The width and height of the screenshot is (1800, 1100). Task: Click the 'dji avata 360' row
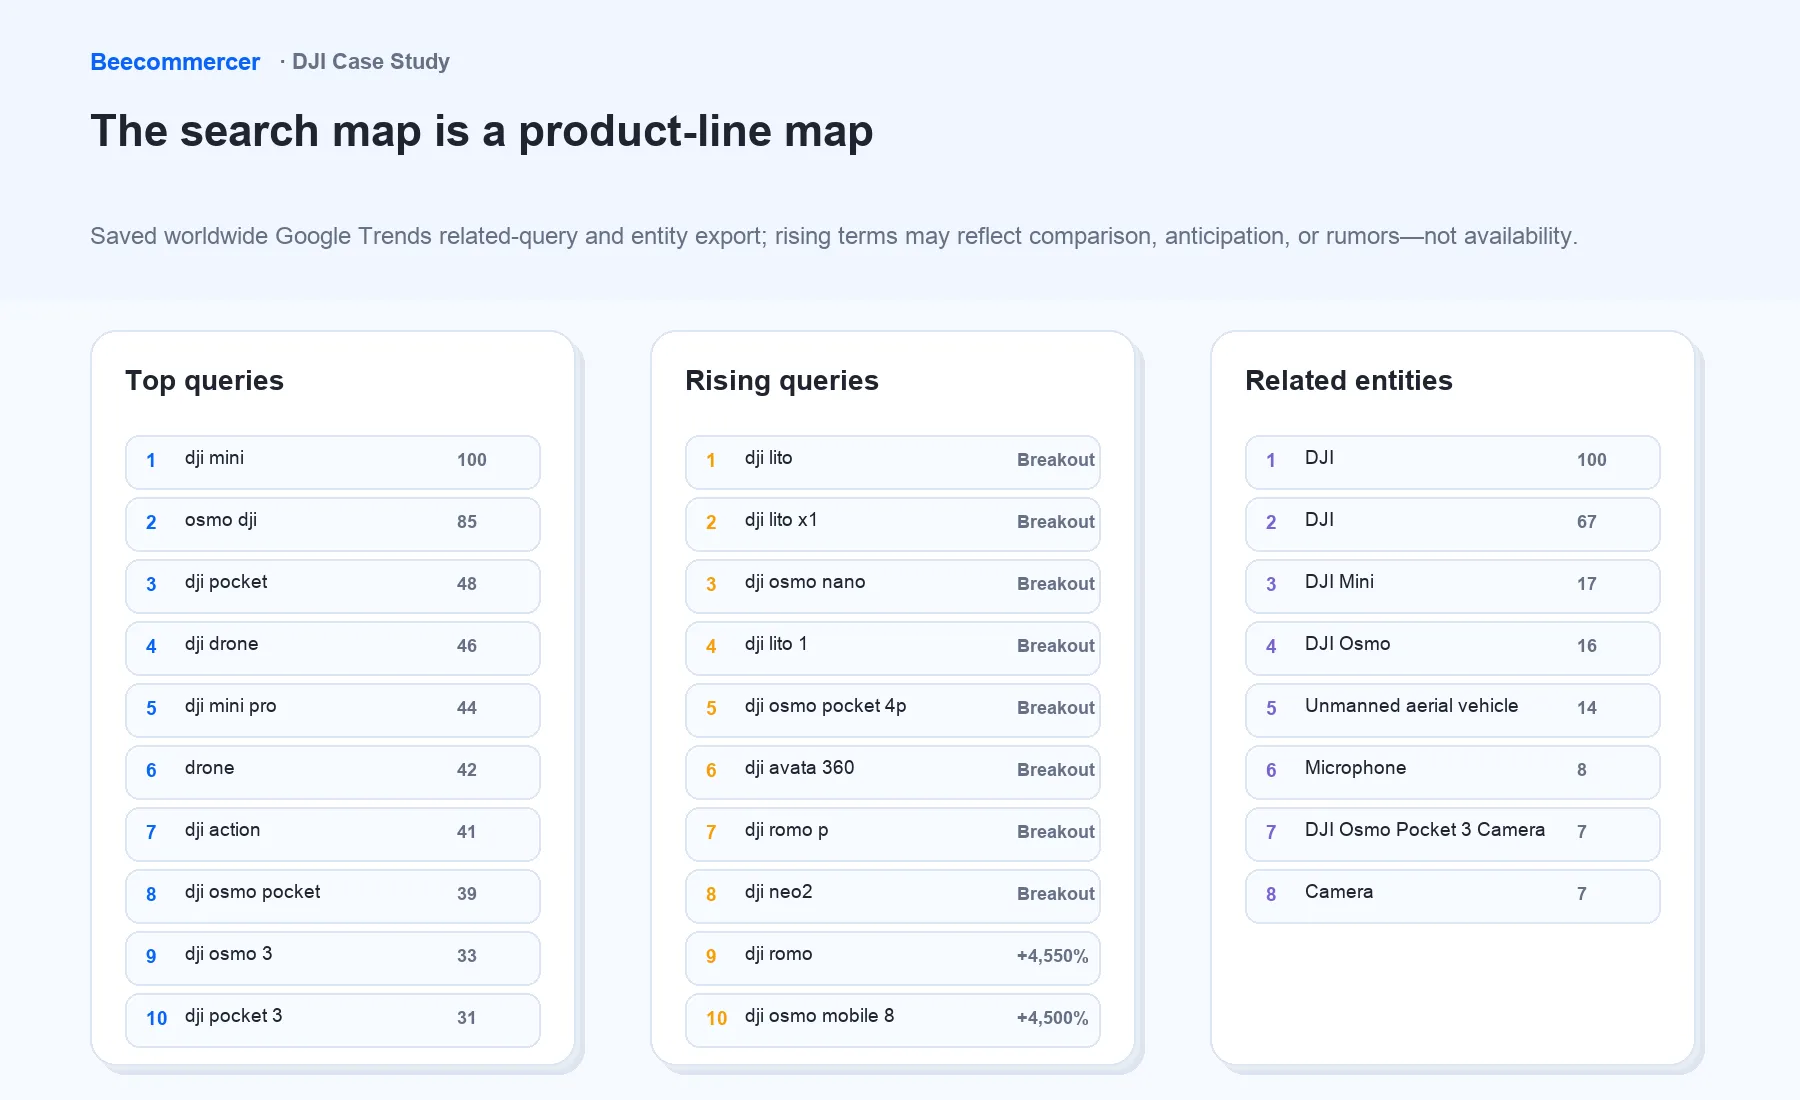[x=893, y=772]
